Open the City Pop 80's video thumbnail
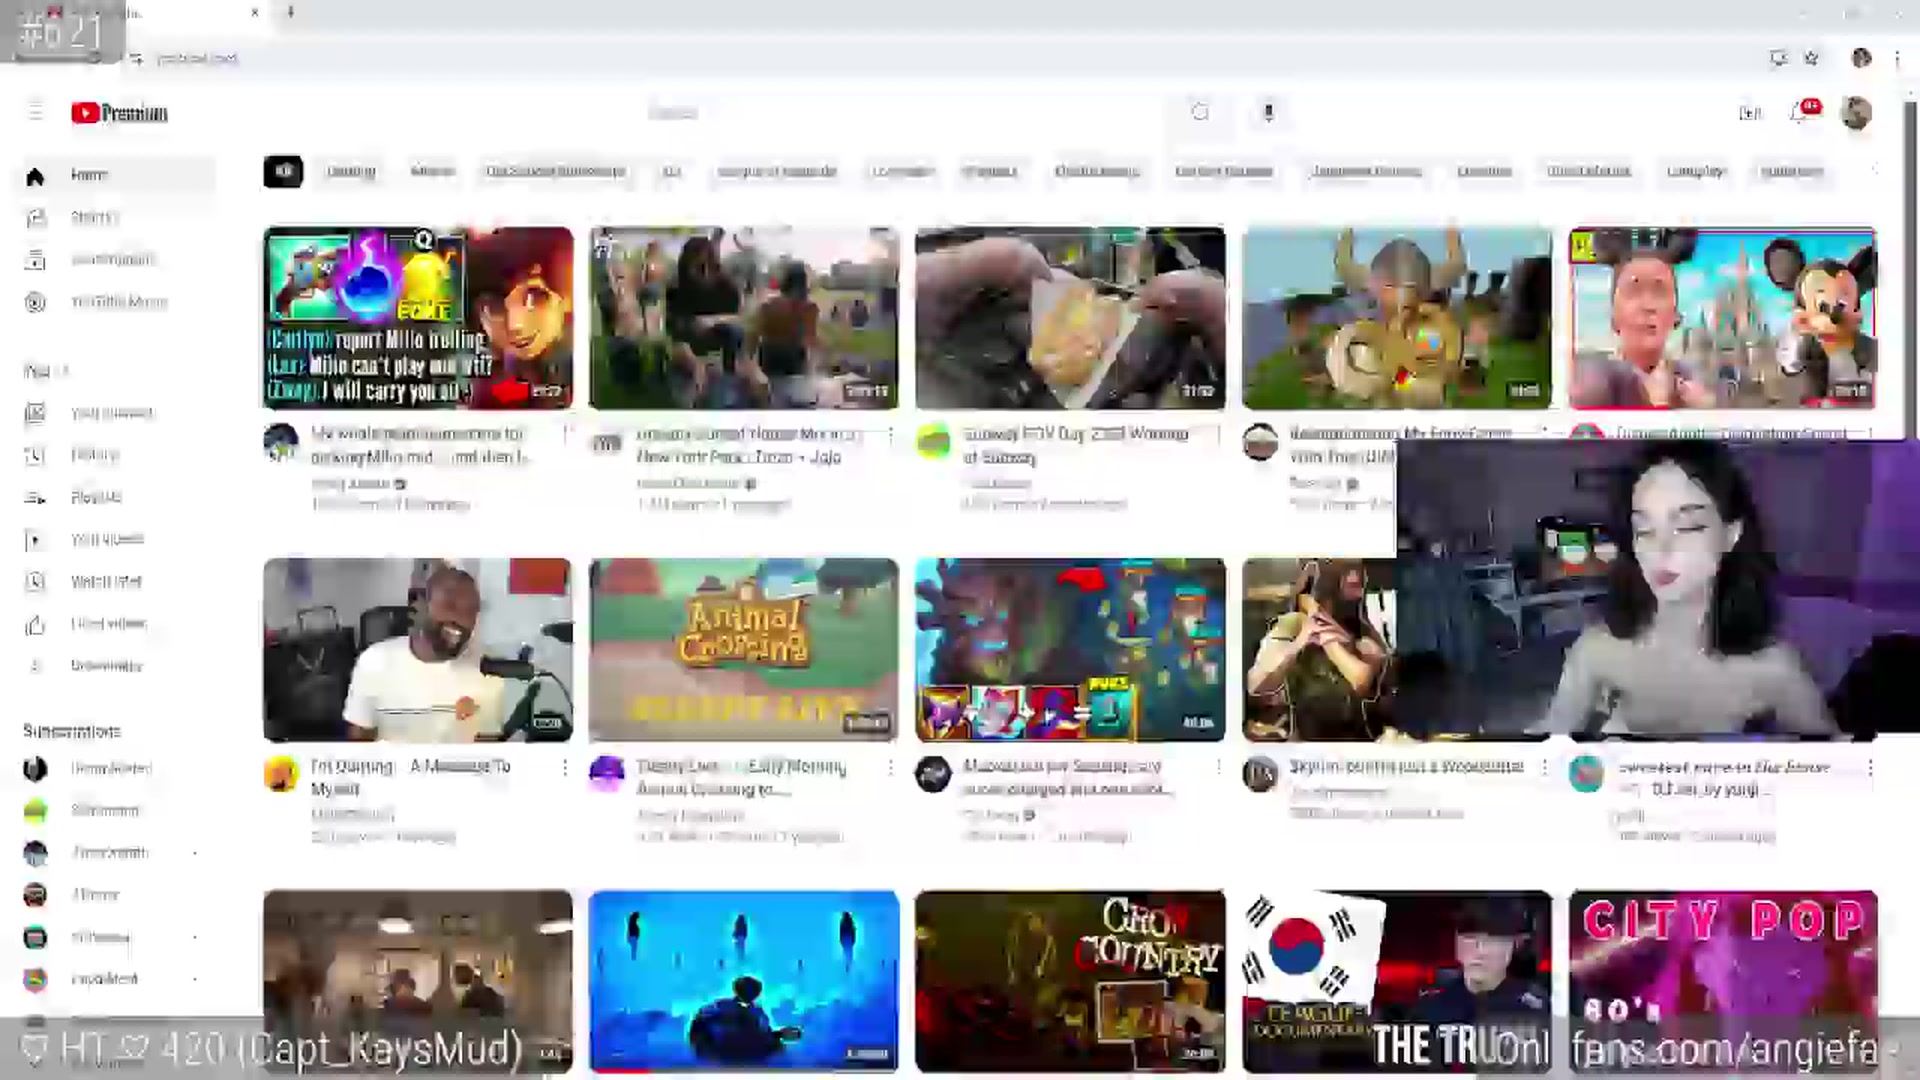Image resolution: width=1920 pixels, height=1080 pixels. click(1723, 981)
